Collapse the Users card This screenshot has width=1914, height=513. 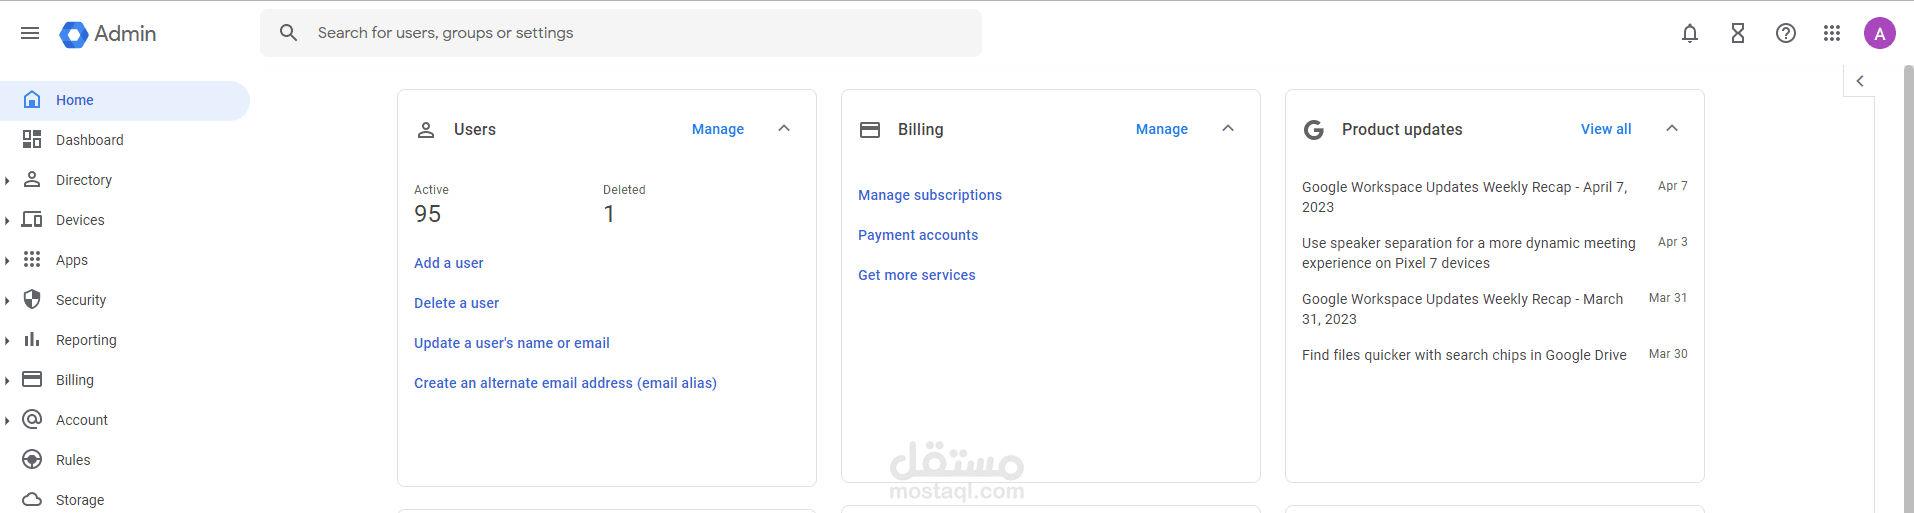[x=784, y=129]
